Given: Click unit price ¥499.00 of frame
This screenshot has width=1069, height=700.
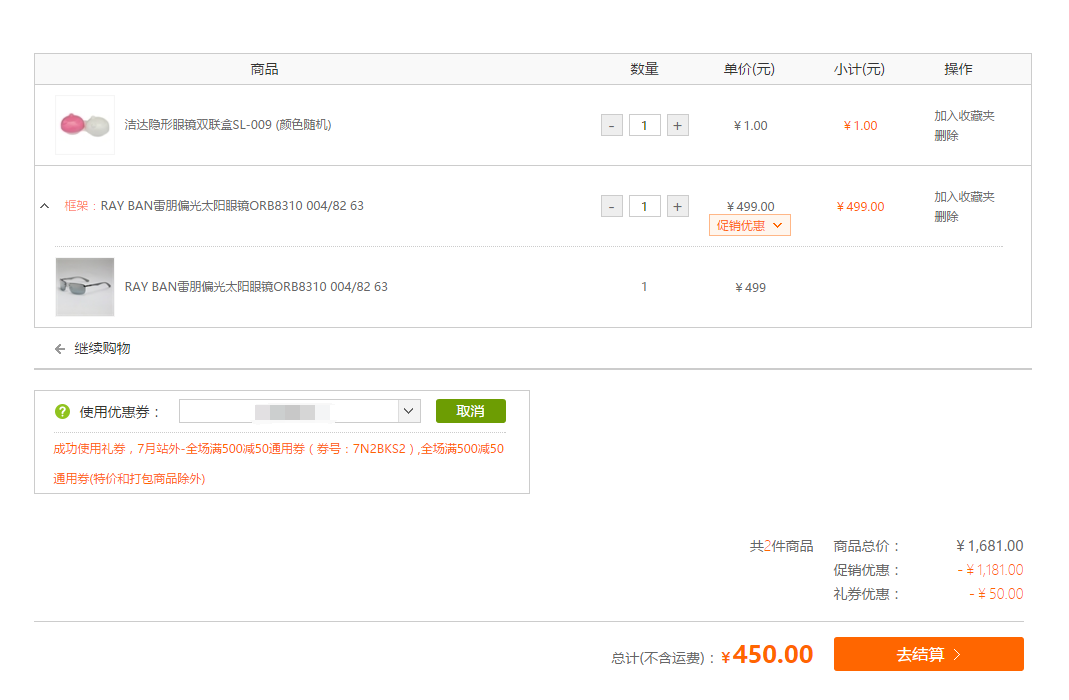Looking at the screenshot, I should pyautogui.click(x=750, y=207).
